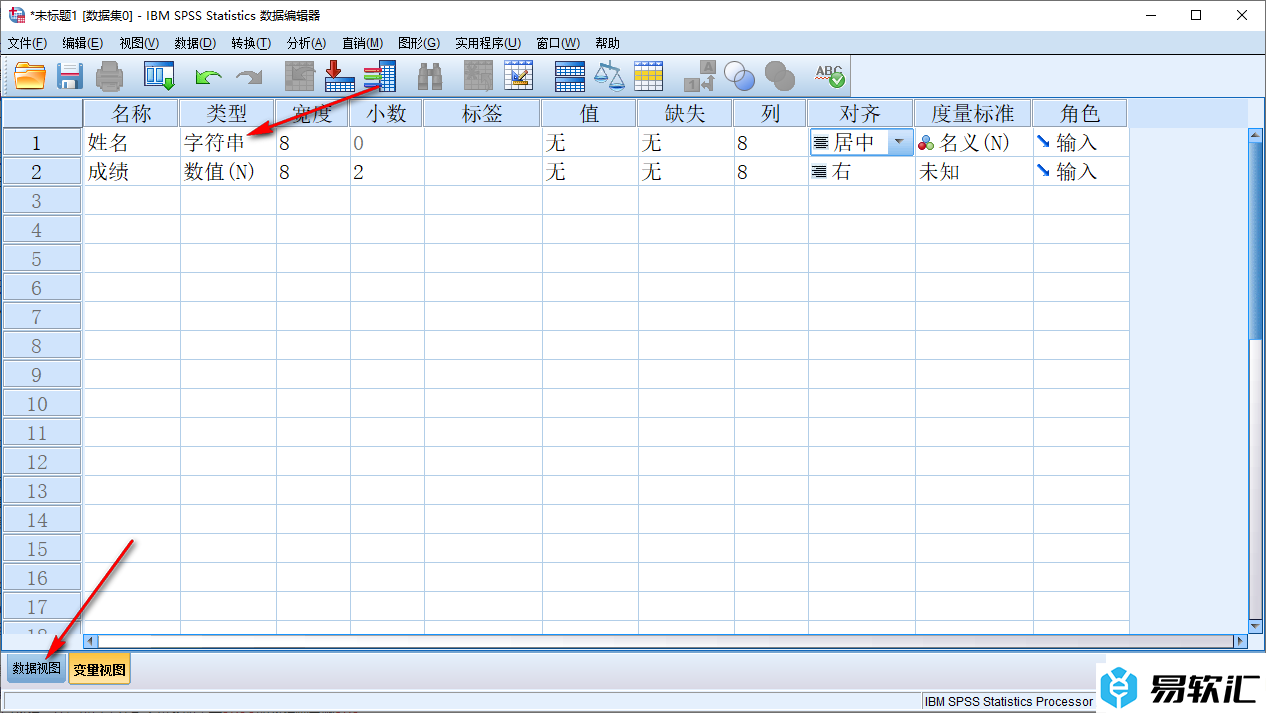Open the 图形(G) menu
Image resolution: width=1266 pixels, height=713 pixels.
pyautogui.click(x=419, y=43)
